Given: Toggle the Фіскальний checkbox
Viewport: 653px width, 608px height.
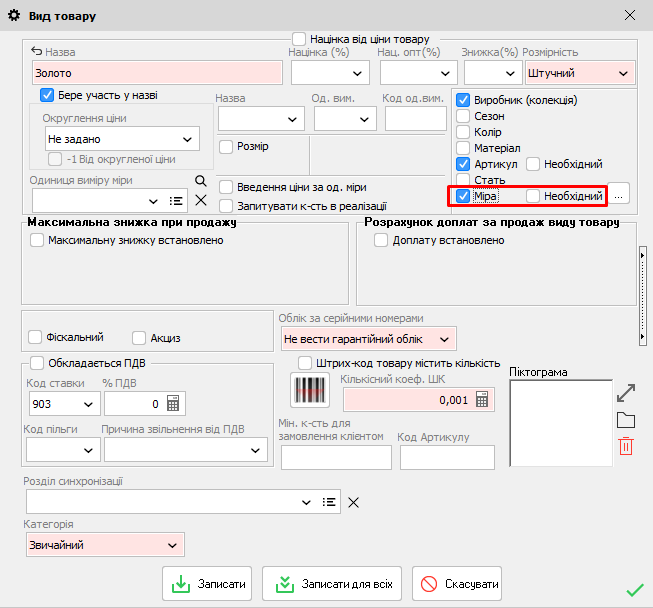Looking at the screenshot, I should pos(37,337).
